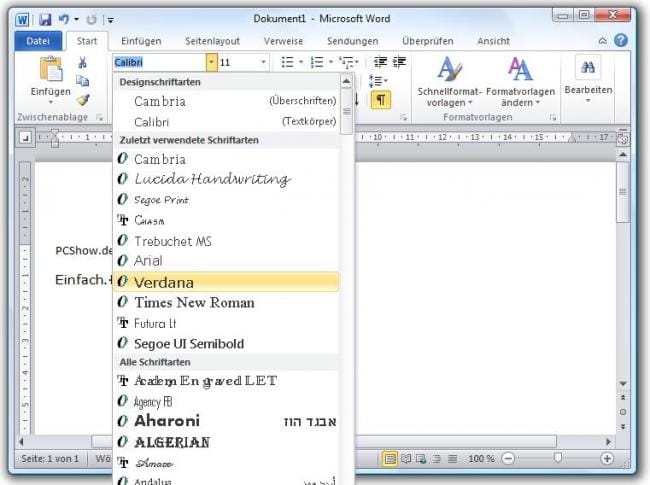Click the Word application icon in title bar
Screen dimensions: 650x485
tap(22, 19)
